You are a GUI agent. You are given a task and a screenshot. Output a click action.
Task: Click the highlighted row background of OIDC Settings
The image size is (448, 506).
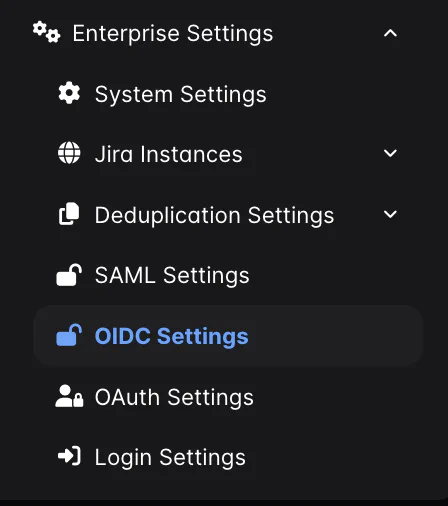tap(228, 336)
